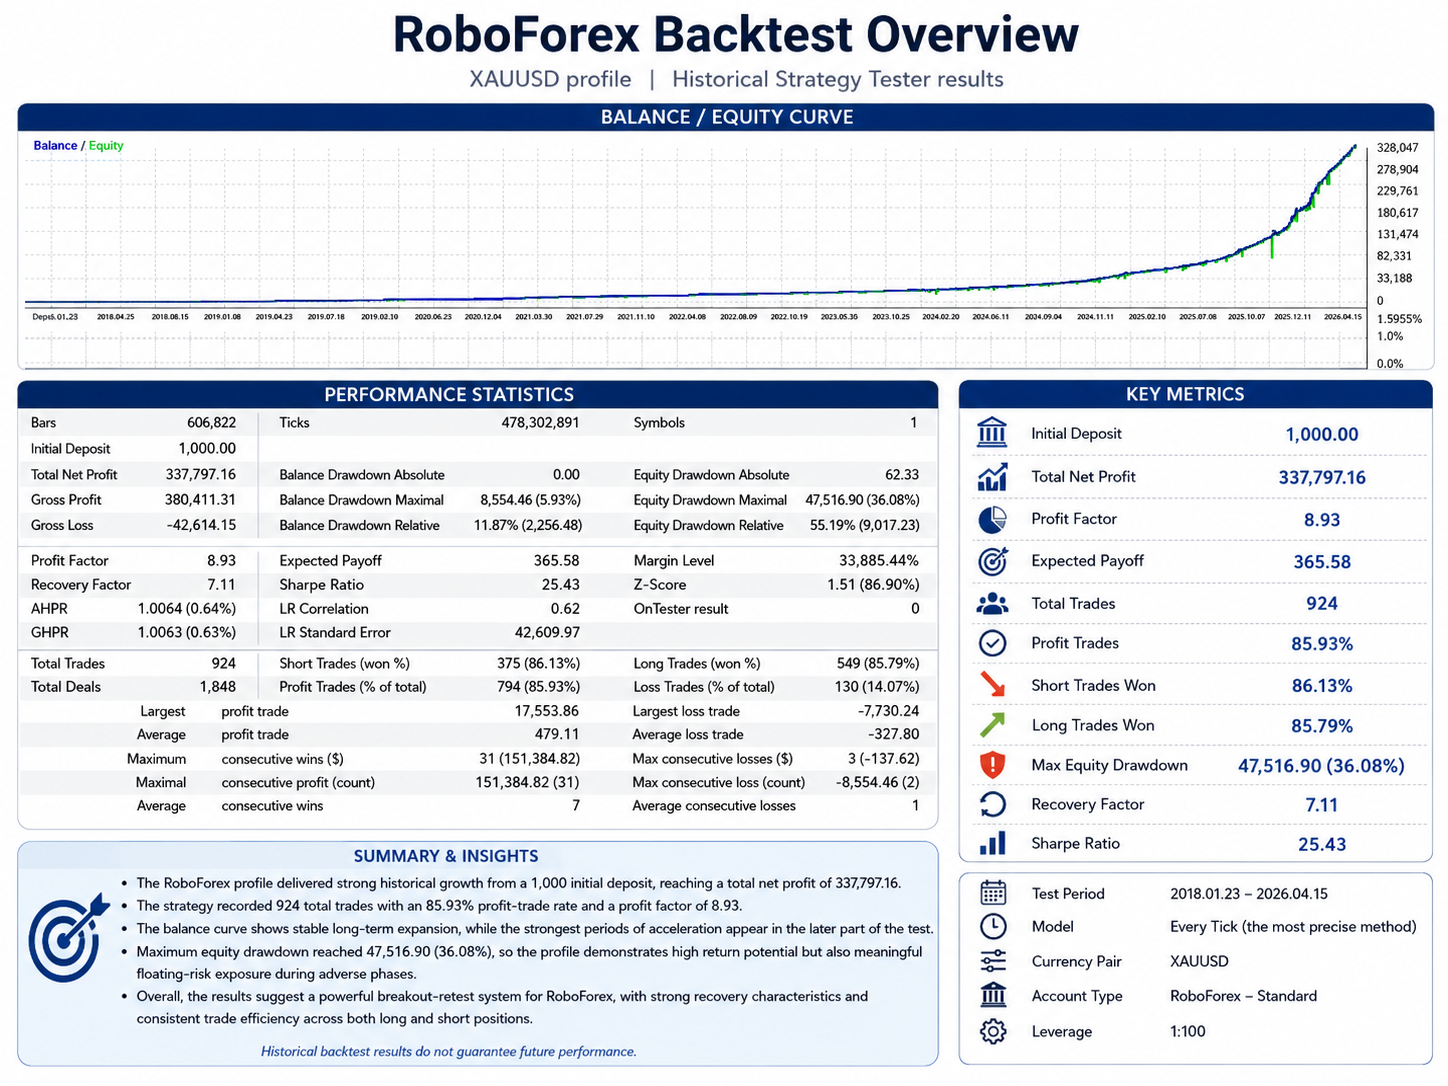The image size is (1448, 1086).
Task: Click the target icon beside Expected Payoff
Action: 992,561
